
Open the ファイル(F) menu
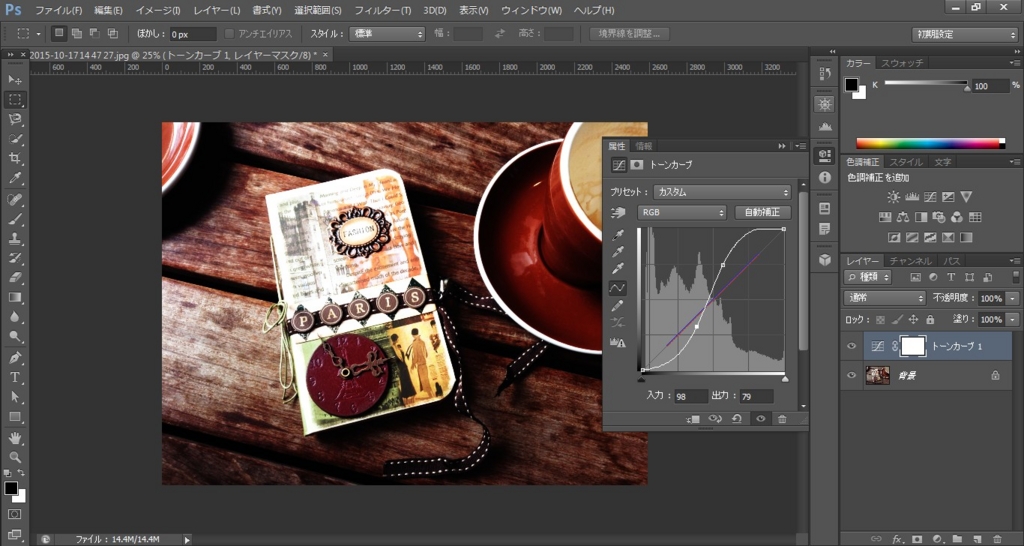coord(58,10)
